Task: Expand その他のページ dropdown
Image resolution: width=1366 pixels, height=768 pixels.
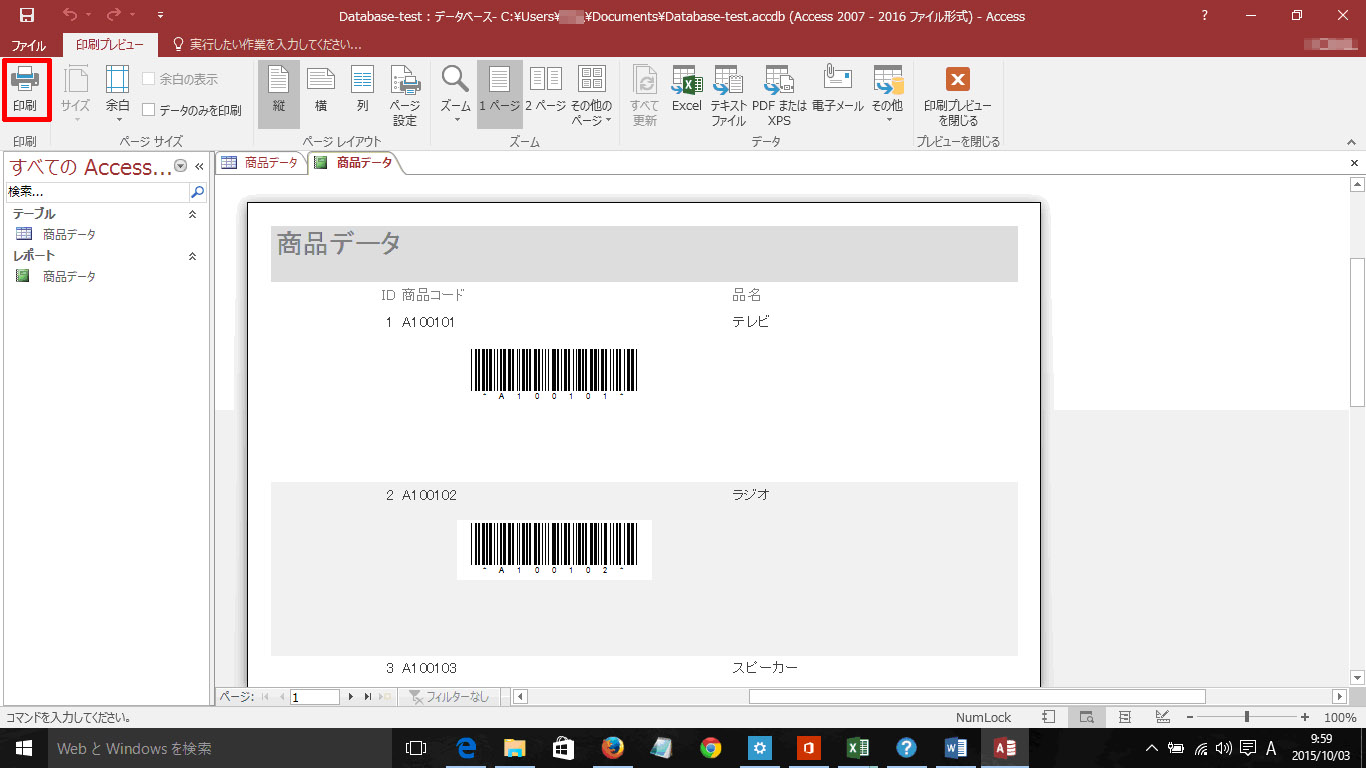Action: [x=592, y=95]
